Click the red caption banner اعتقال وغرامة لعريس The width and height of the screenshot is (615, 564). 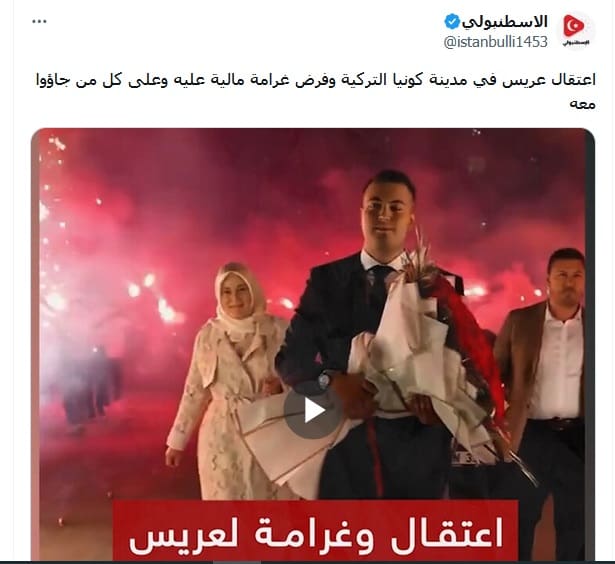coord(316,530)
